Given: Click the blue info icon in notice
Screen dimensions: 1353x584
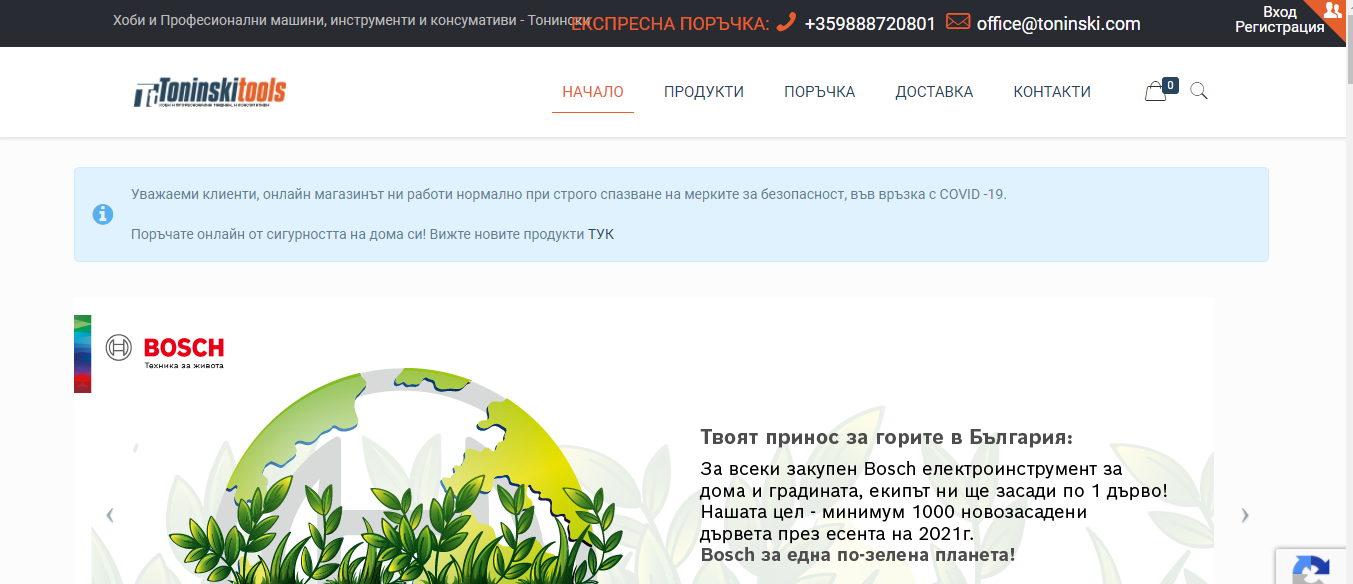Looking at the screenshot, I should click(103, 214).
